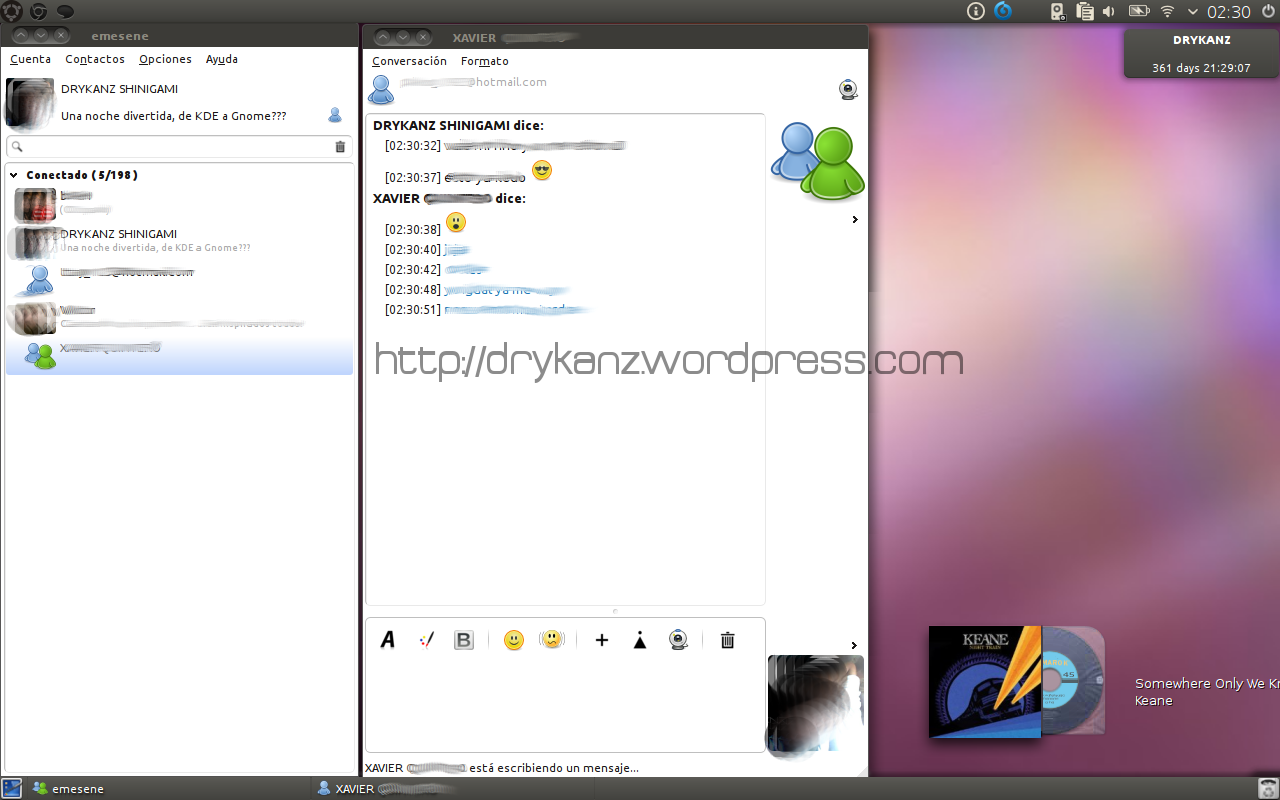Viewport: 1280px width, 800px height.
Task: Collapse the contact avatar side panel arrow
Action: 855,220
